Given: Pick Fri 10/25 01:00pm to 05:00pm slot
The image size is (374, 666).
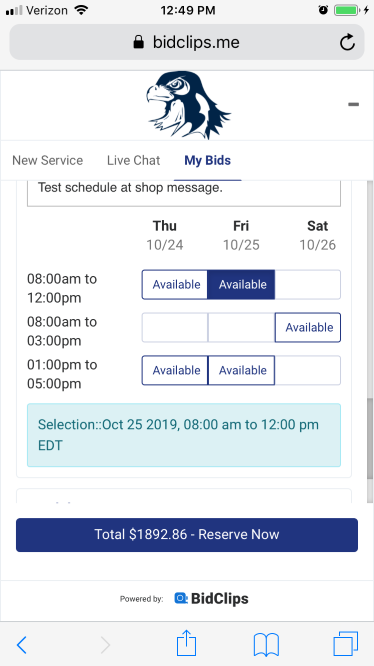Looking at the screenshot, I should point(241,370).
